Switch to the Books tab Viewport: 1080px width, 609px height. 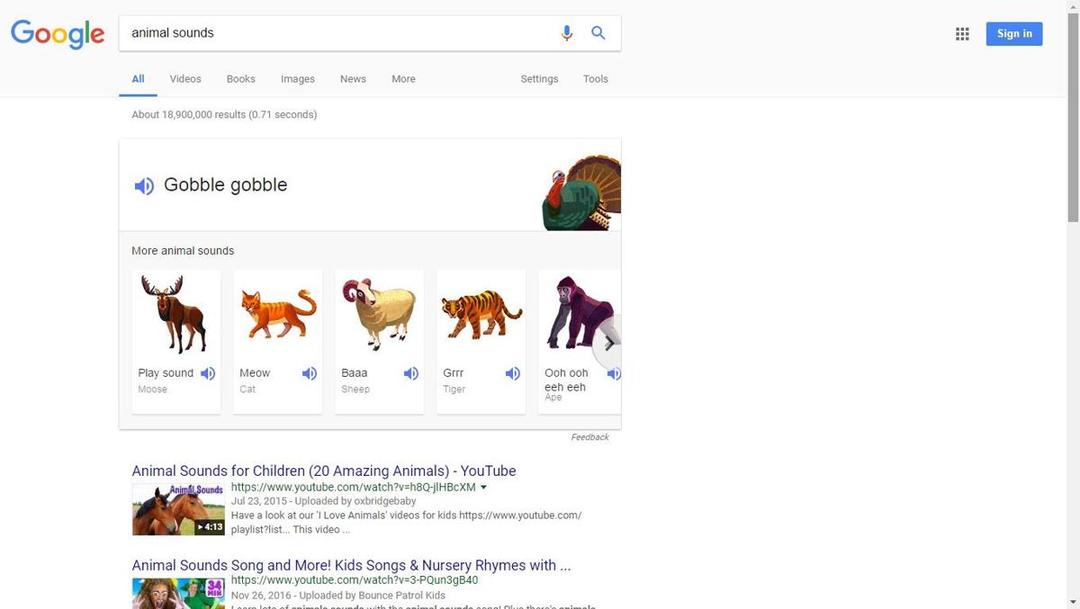point(241,79)
